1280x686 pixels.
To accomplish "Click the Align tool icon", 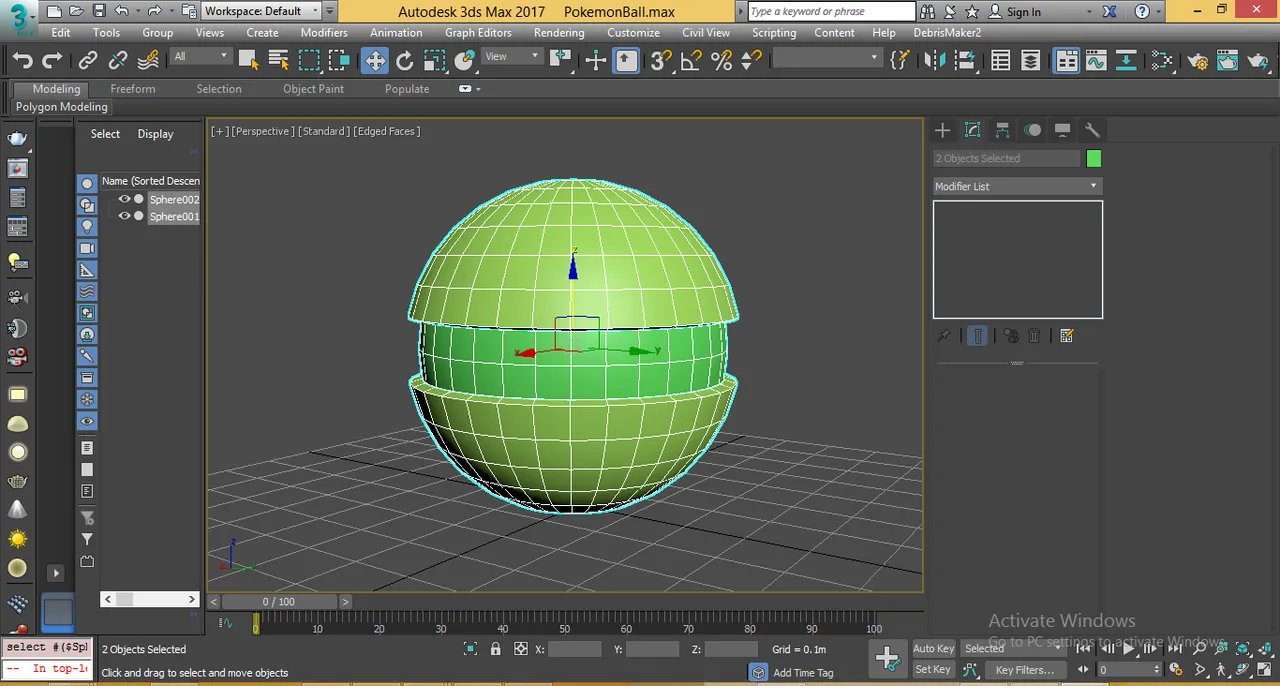I will [965, 61].
